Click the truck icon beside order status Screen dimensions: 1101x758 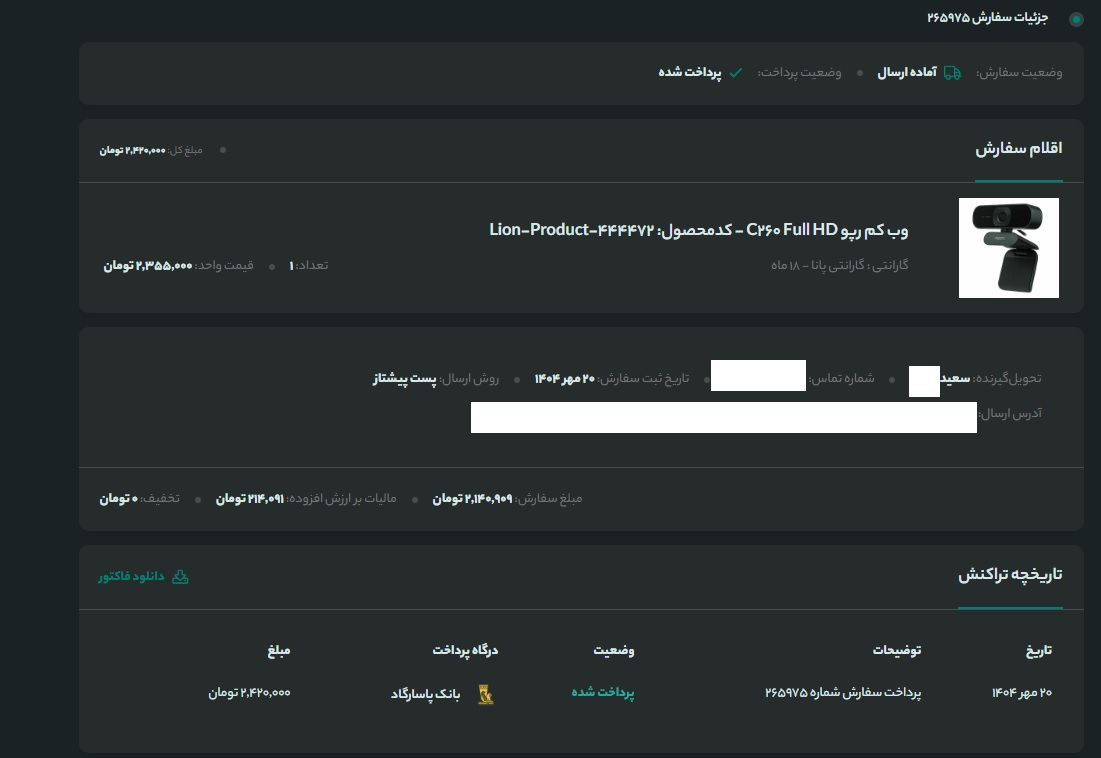tap(952, 73)
